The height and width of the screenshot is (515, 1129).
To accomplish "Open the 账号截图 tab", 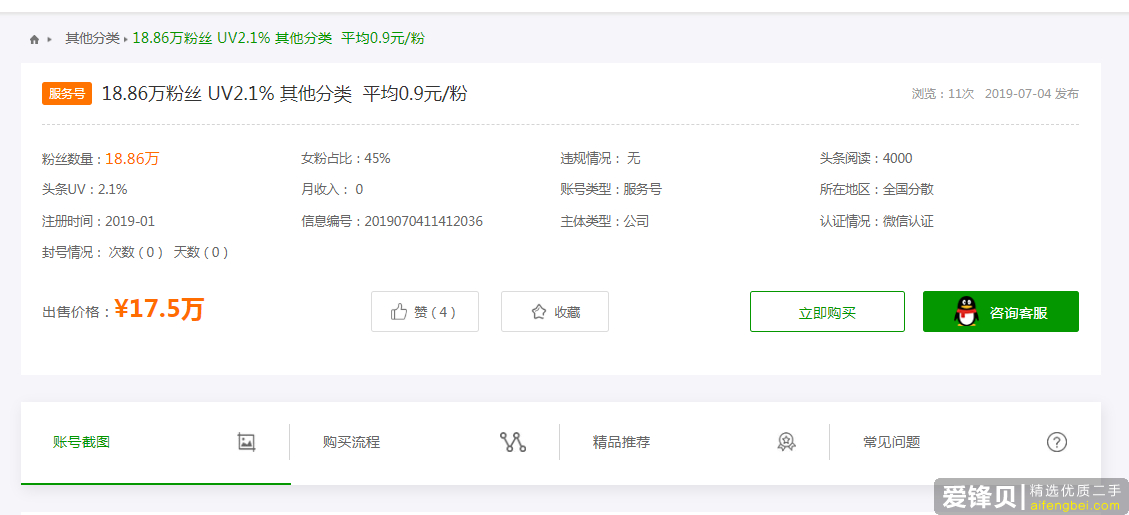I will point(82,442).
